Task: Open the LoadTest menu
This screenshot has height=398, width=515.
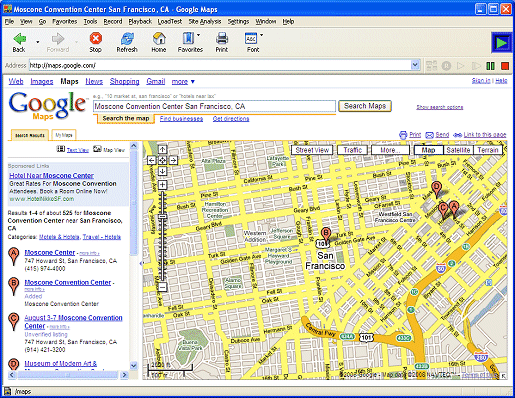Action: point(170,22)
